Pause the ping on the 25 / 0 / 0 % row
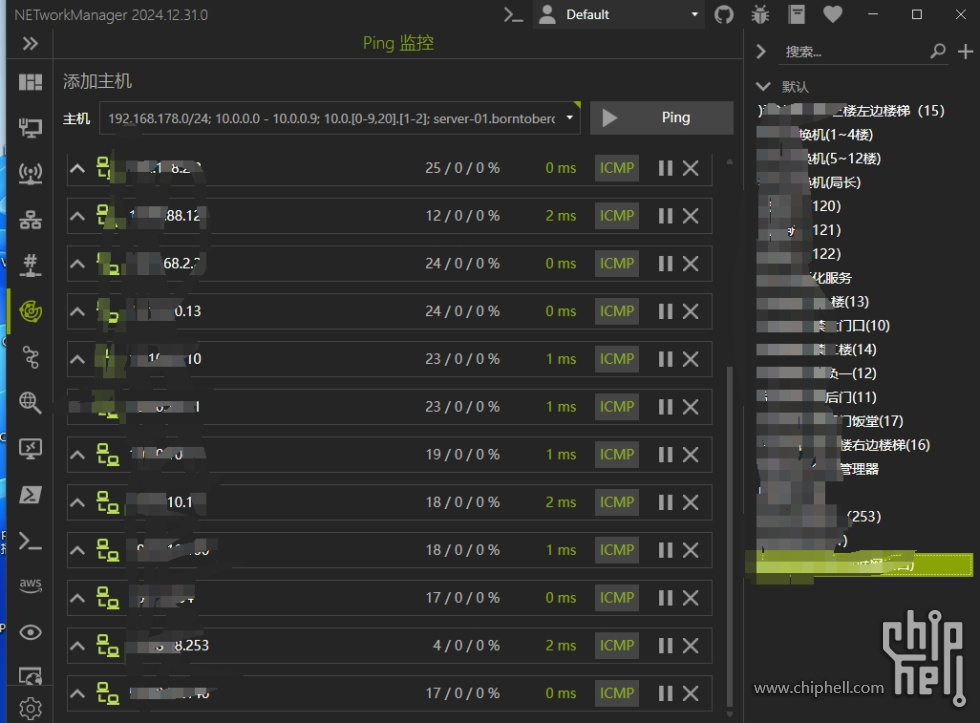This screenshot has height=723, width=980. tap(666, 168)
